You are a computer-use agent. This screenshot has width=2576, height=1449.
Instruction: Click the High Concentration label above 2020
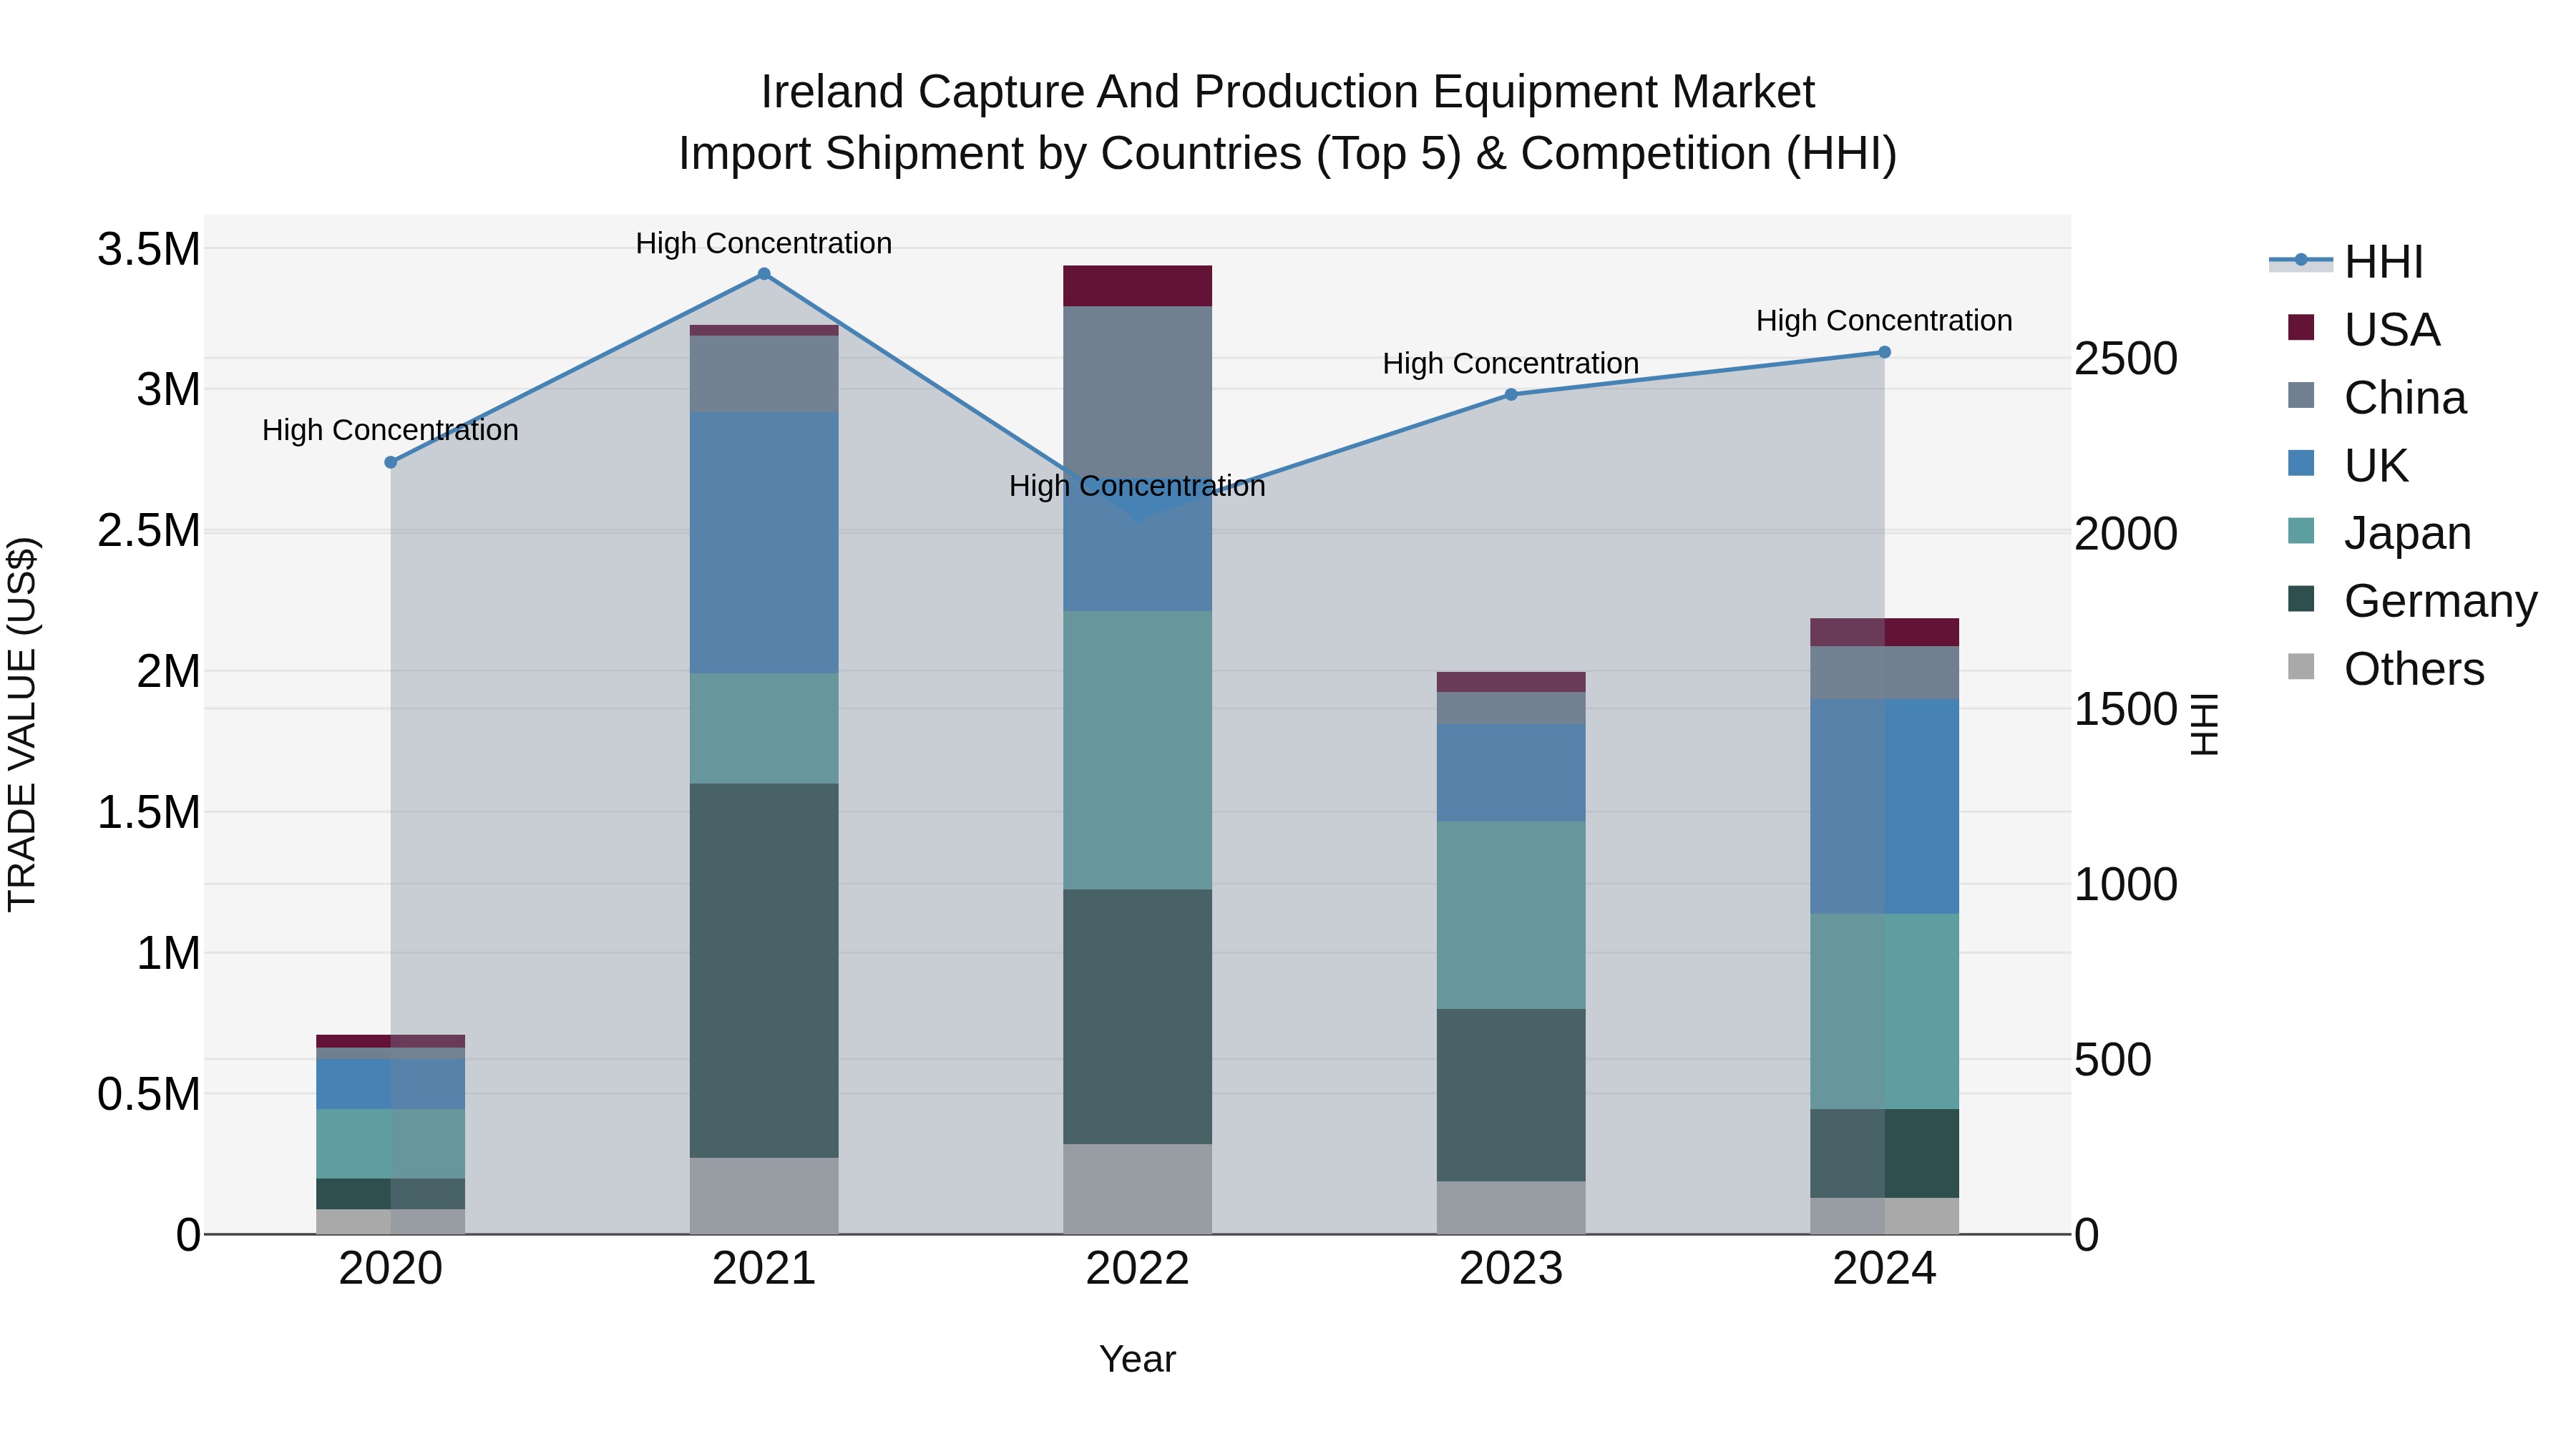coord(390,430)
